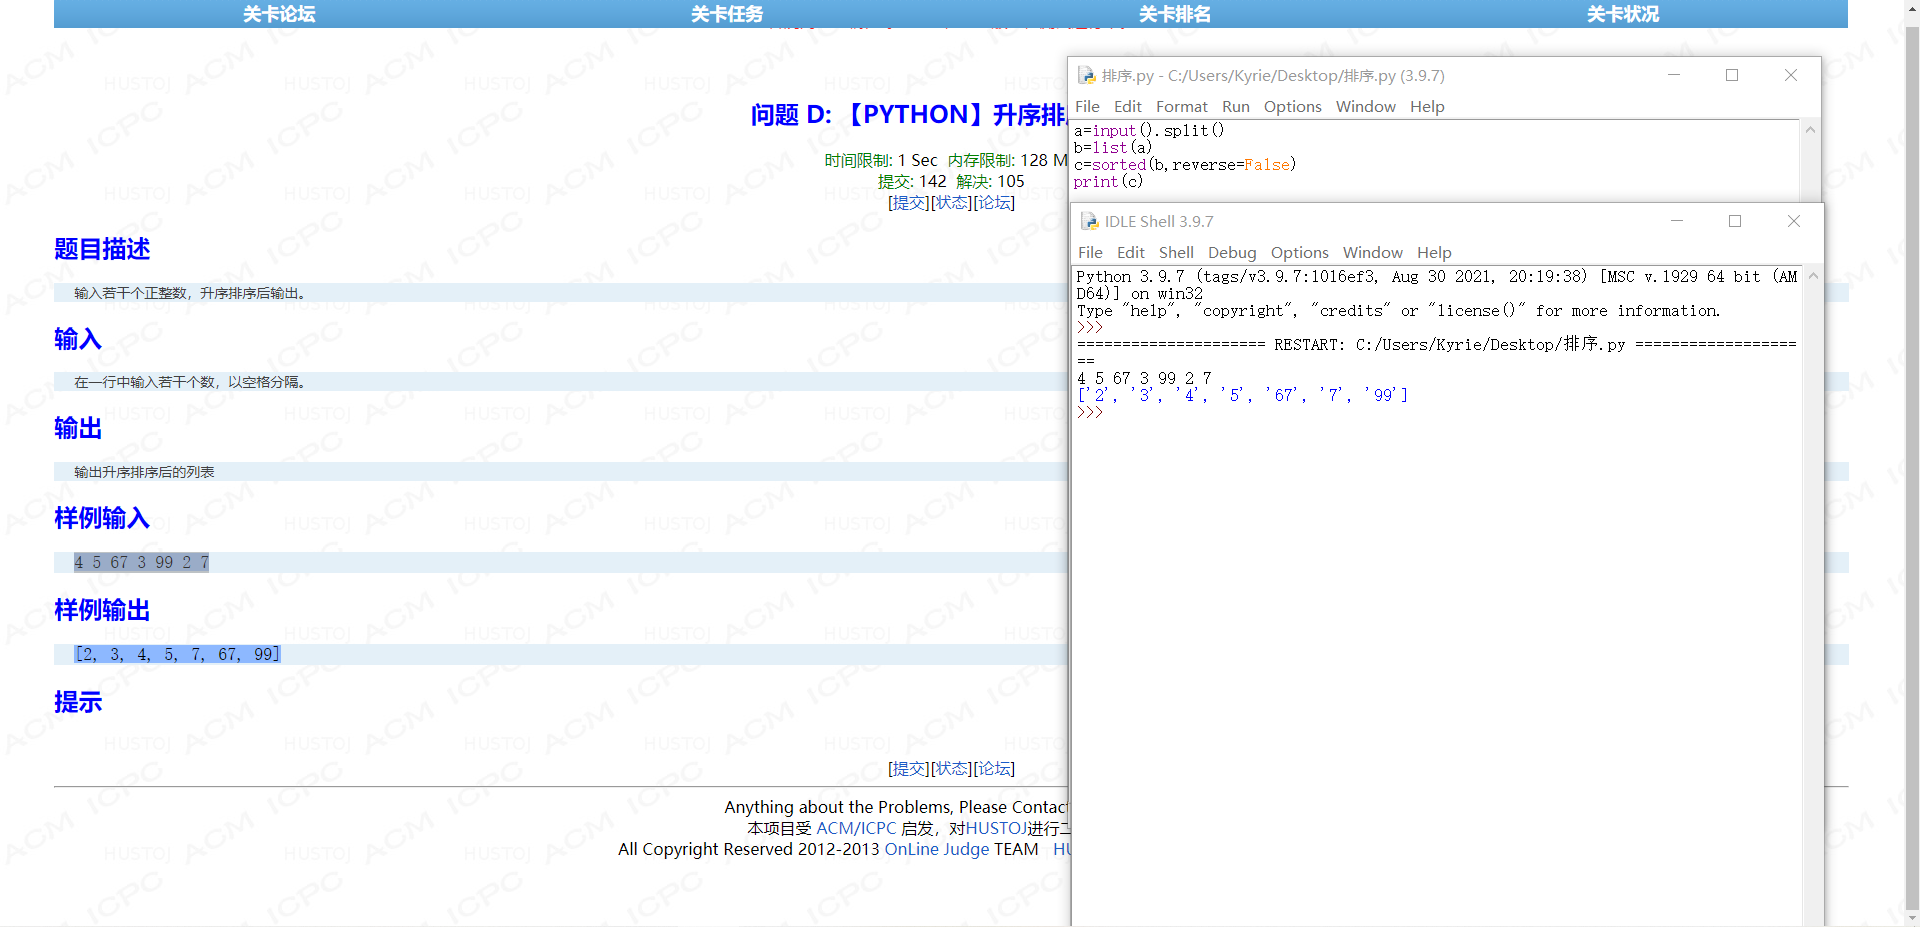Click sample input text 4 5 67 3 99 2 7

coord(142,563)
